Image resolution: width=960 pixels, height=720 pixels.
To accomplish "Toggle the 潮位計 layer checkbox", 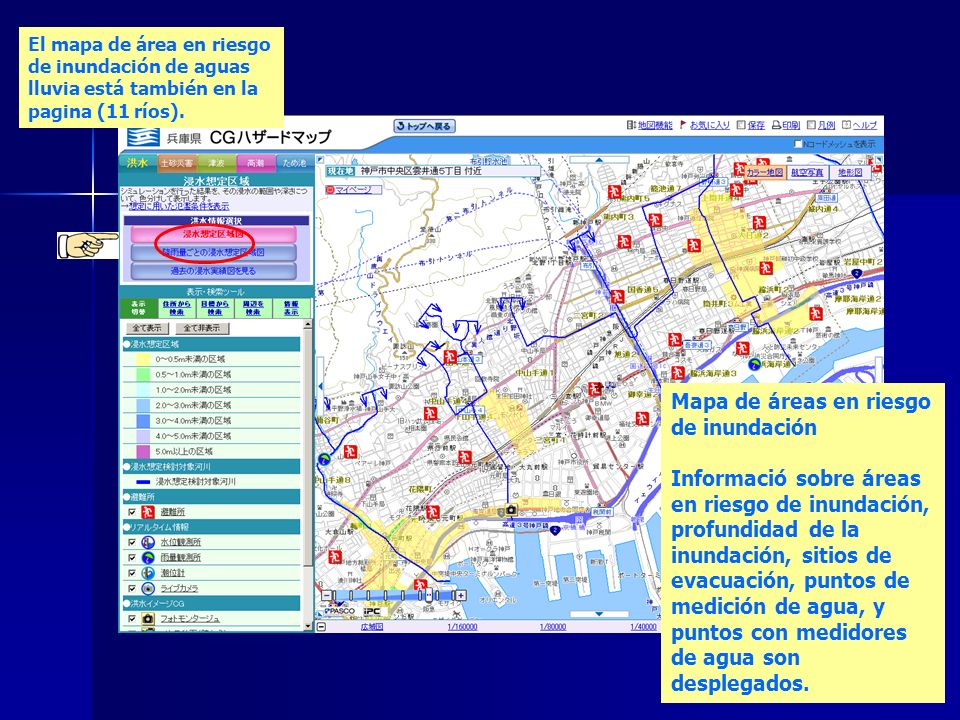I will [132, 572].
